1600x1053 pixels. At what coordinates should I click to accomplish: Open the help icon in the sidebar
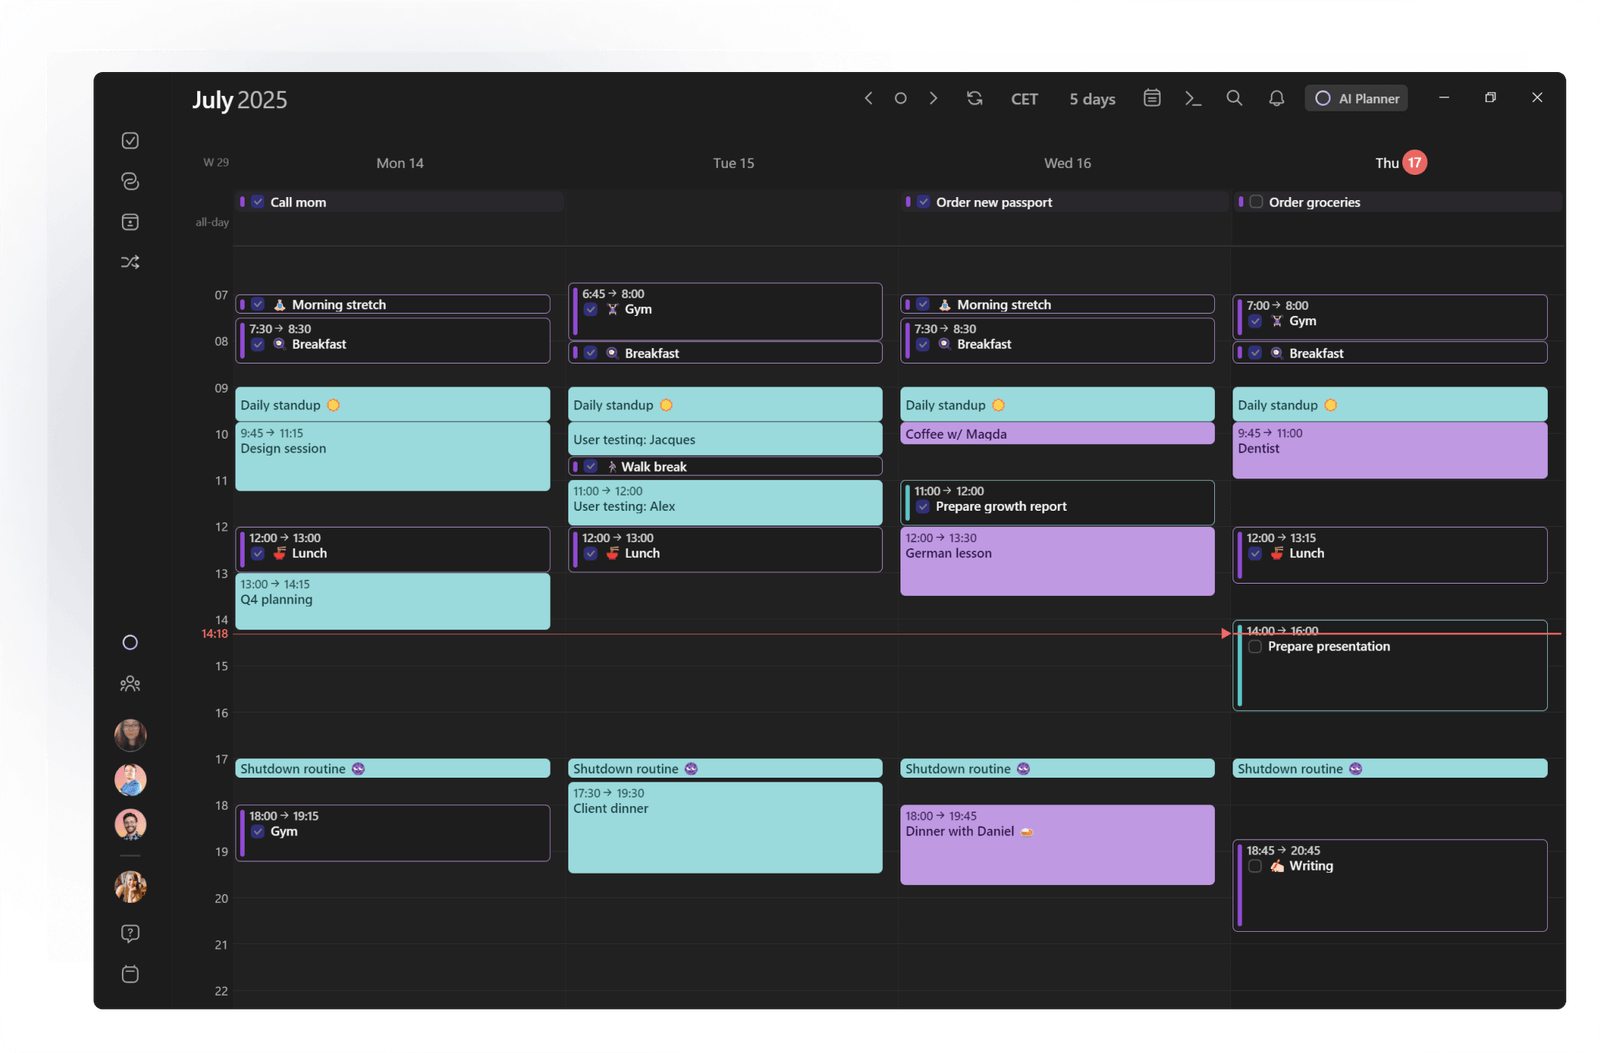[x=130, y=933]
